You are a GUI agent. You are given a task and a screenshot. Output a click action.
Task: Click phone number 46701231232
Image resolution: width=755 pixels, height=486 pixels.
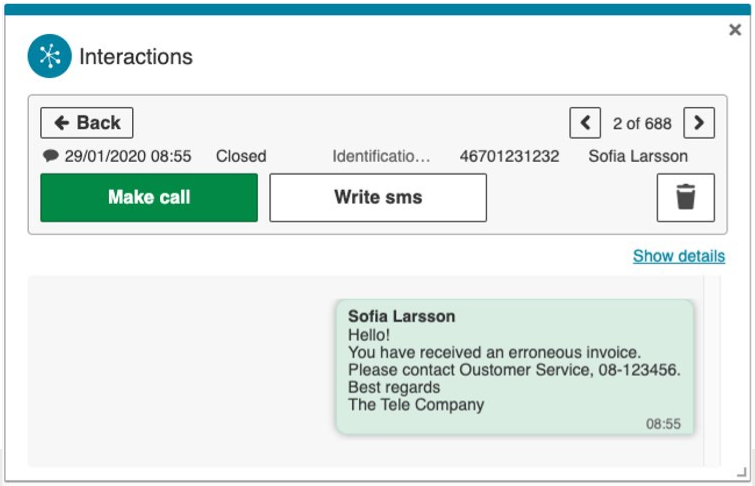509,156
